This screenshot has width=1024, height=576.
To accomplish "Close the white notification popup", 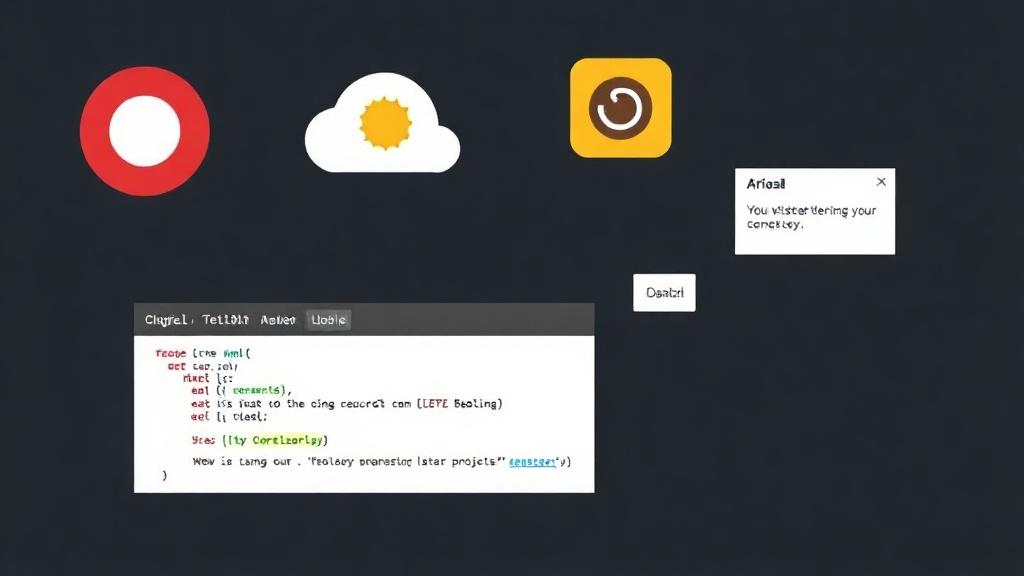I will click(x=881, y=182).
